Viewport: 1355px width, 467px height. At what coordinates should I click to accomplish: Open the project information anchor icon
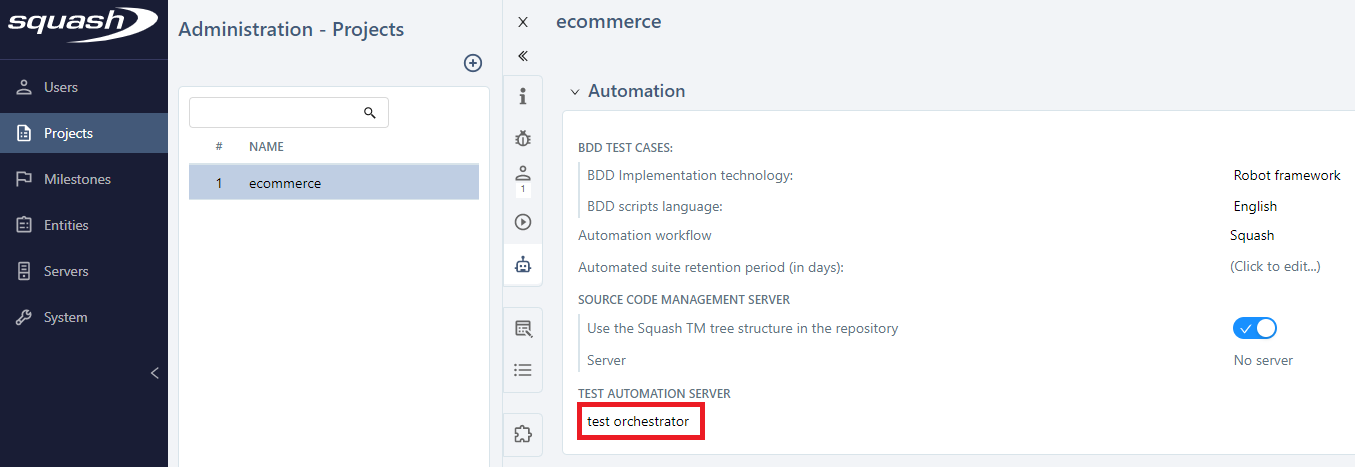coord(522,97)
